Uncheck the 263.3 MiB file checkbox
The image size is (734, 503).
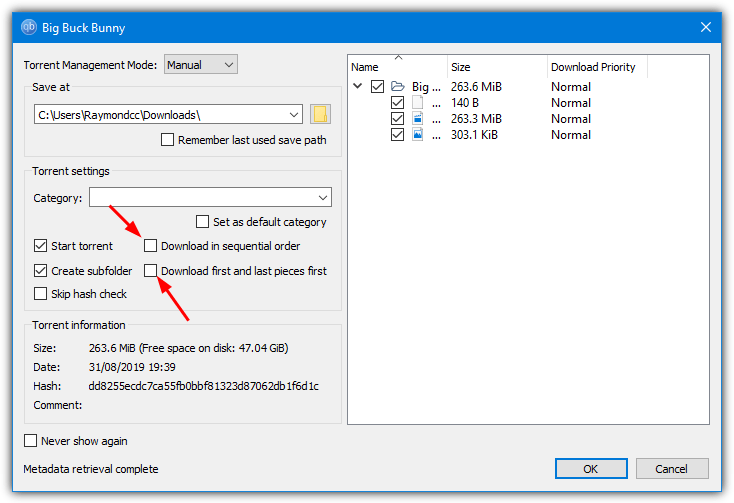coord(397,118)
